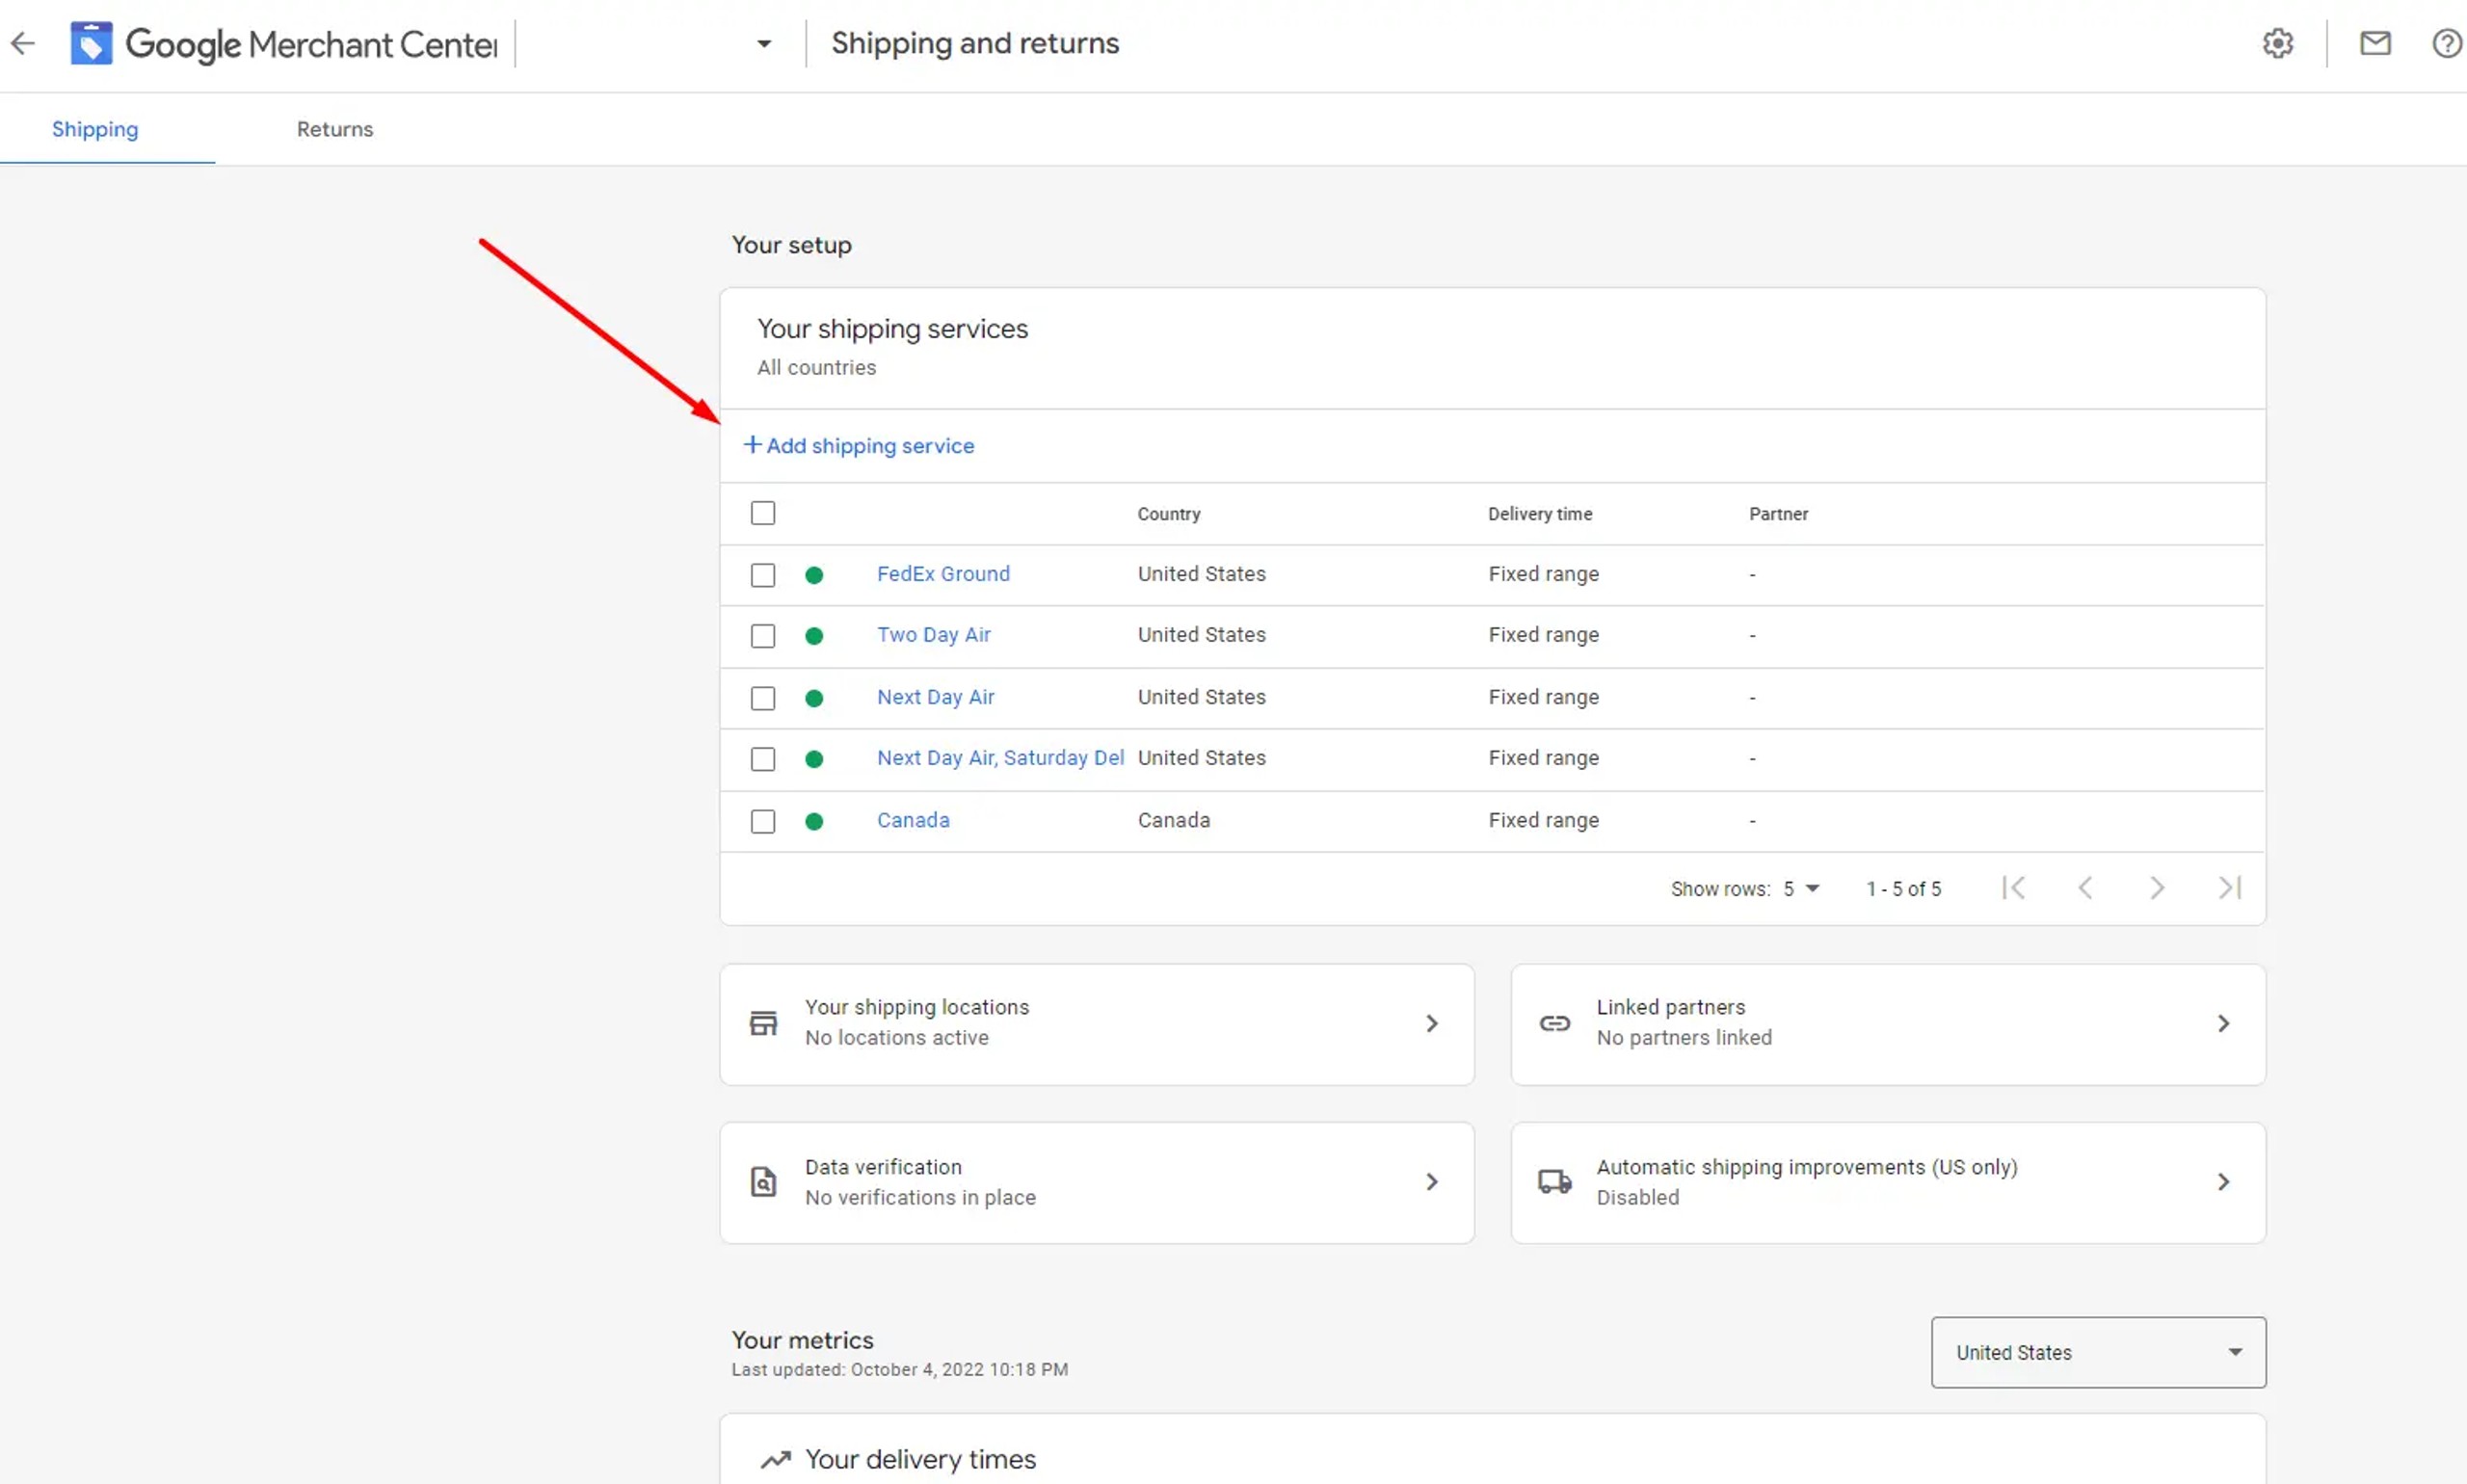2467x1484 pixels.
Task: Click Add shipping service
Action: pyautogui.click(x=859, y=446)
